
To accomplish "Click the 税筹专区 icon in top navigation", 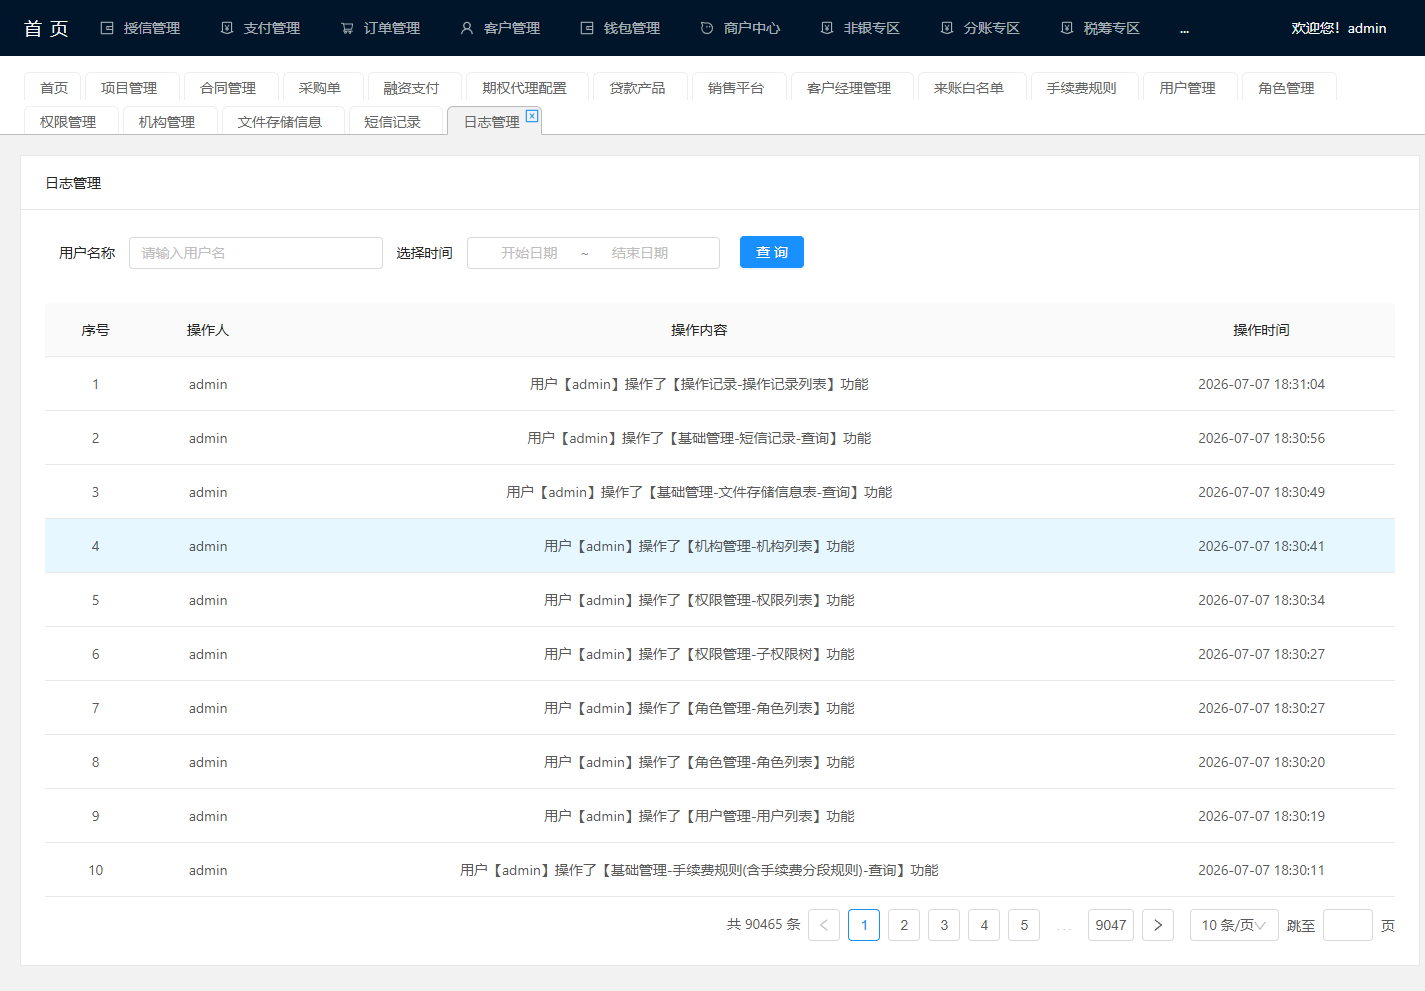I will (1067, 28).
